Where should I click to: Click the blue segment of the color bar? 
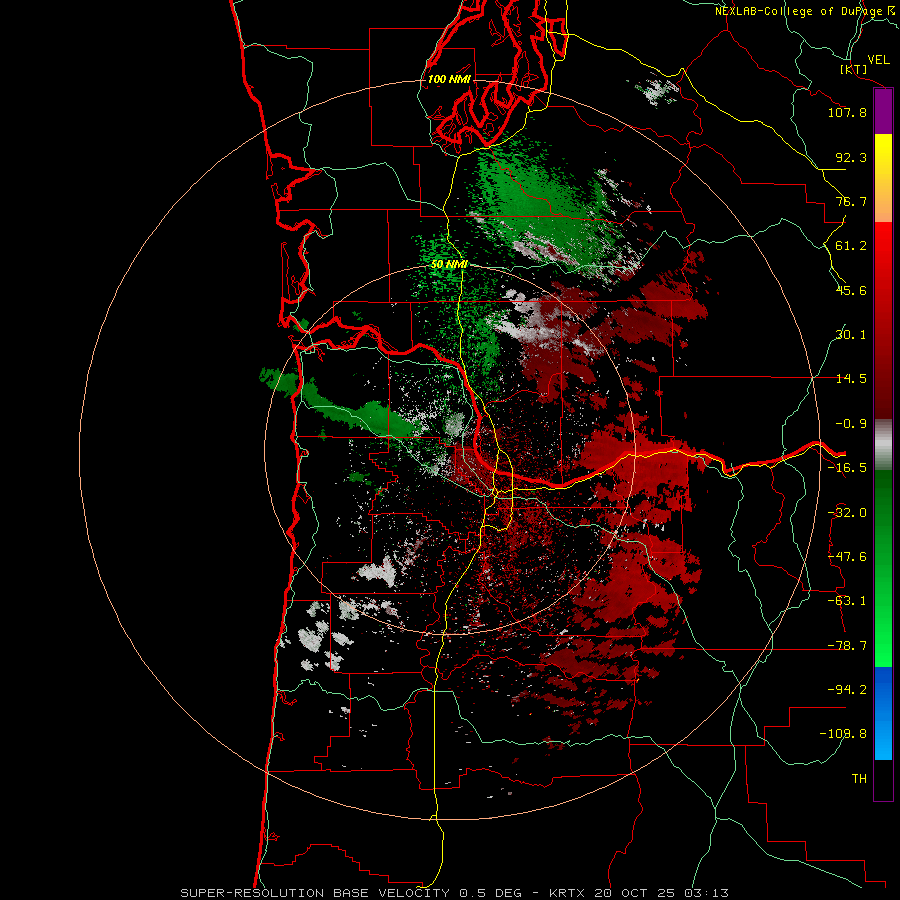[x=883, y=713]
